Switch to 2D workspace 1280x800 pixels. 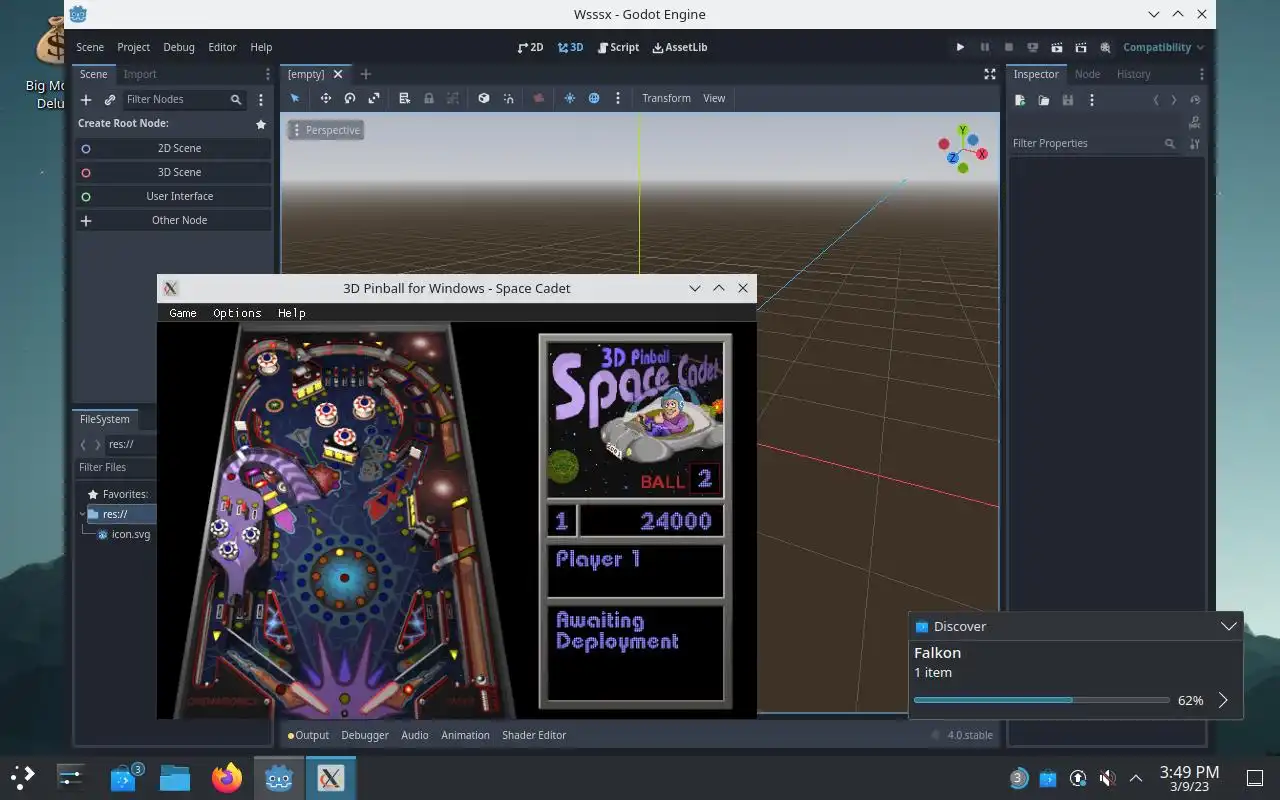pyautogui.click(x=530, y=47)
